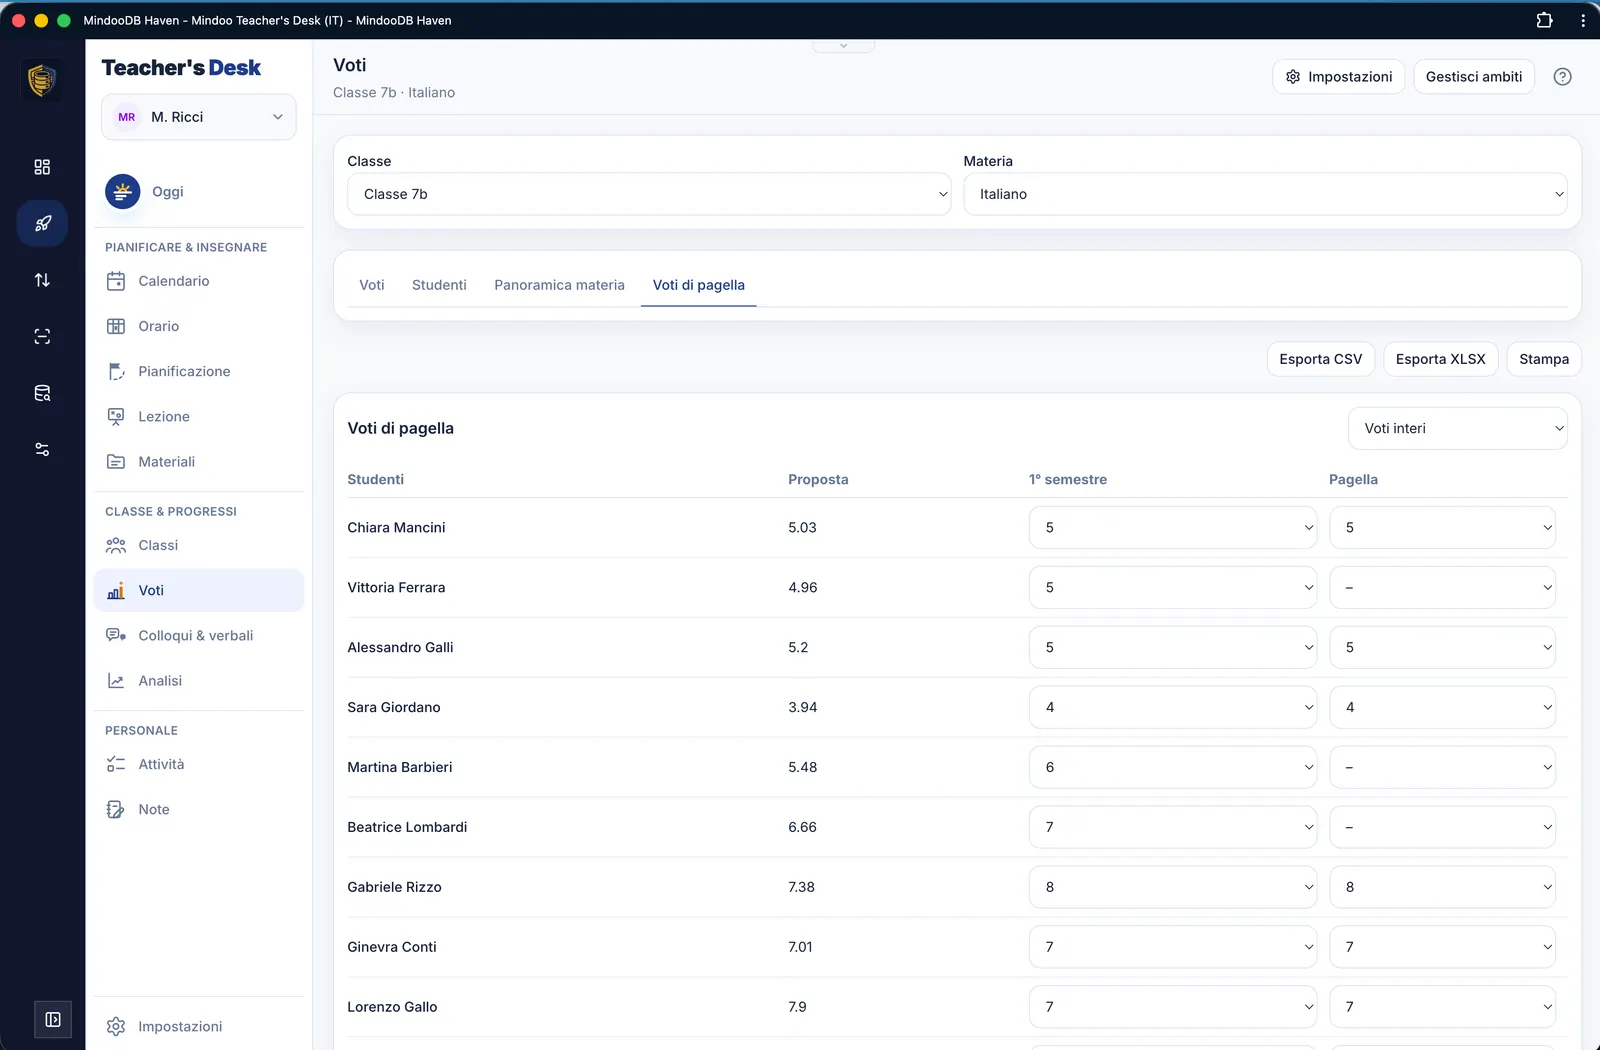The height and width of the screenshot is (1050, 1600).
Task: Click the database search icon in left rail
Action: tap(42, 393)
